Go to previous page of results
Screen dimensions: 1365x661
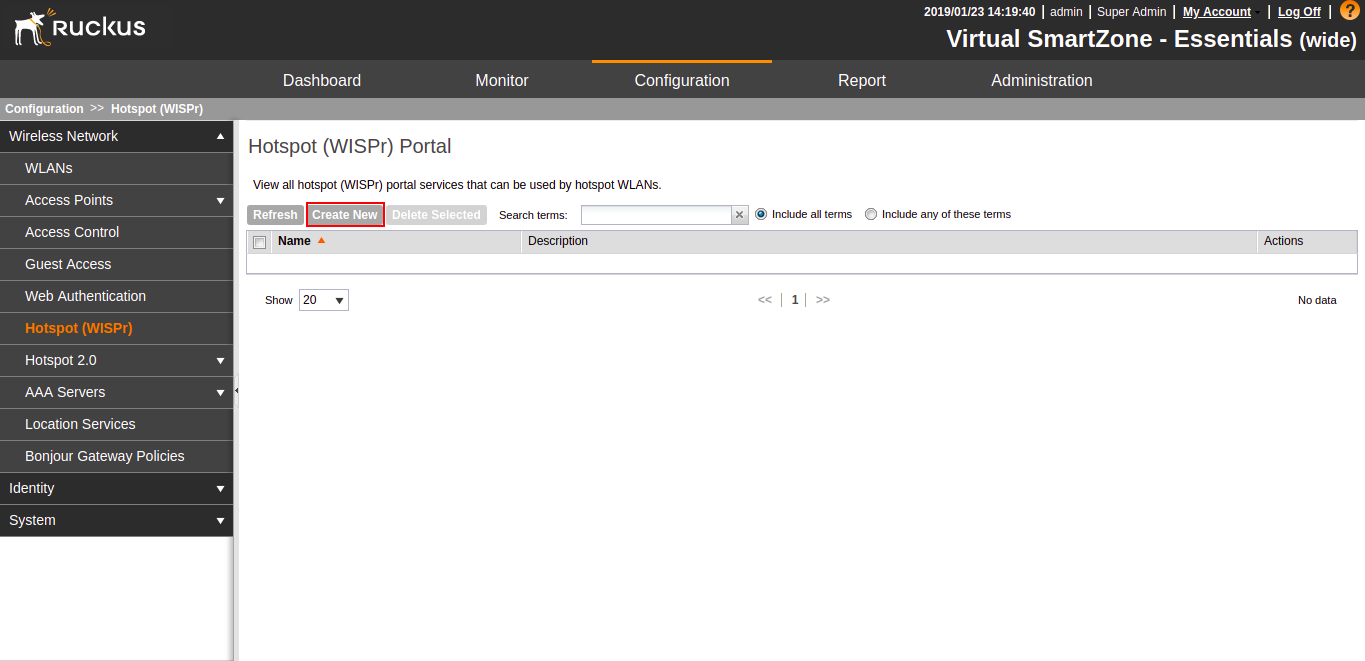coord(765,300)
